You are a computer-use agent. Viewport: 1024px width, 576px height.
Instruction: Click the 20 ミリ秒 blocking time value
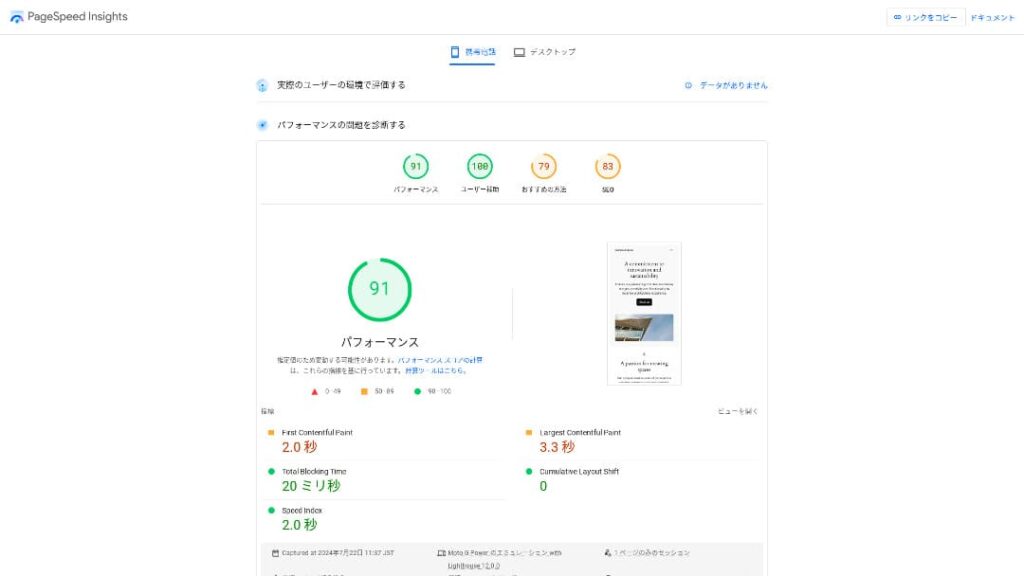(311, 486)
